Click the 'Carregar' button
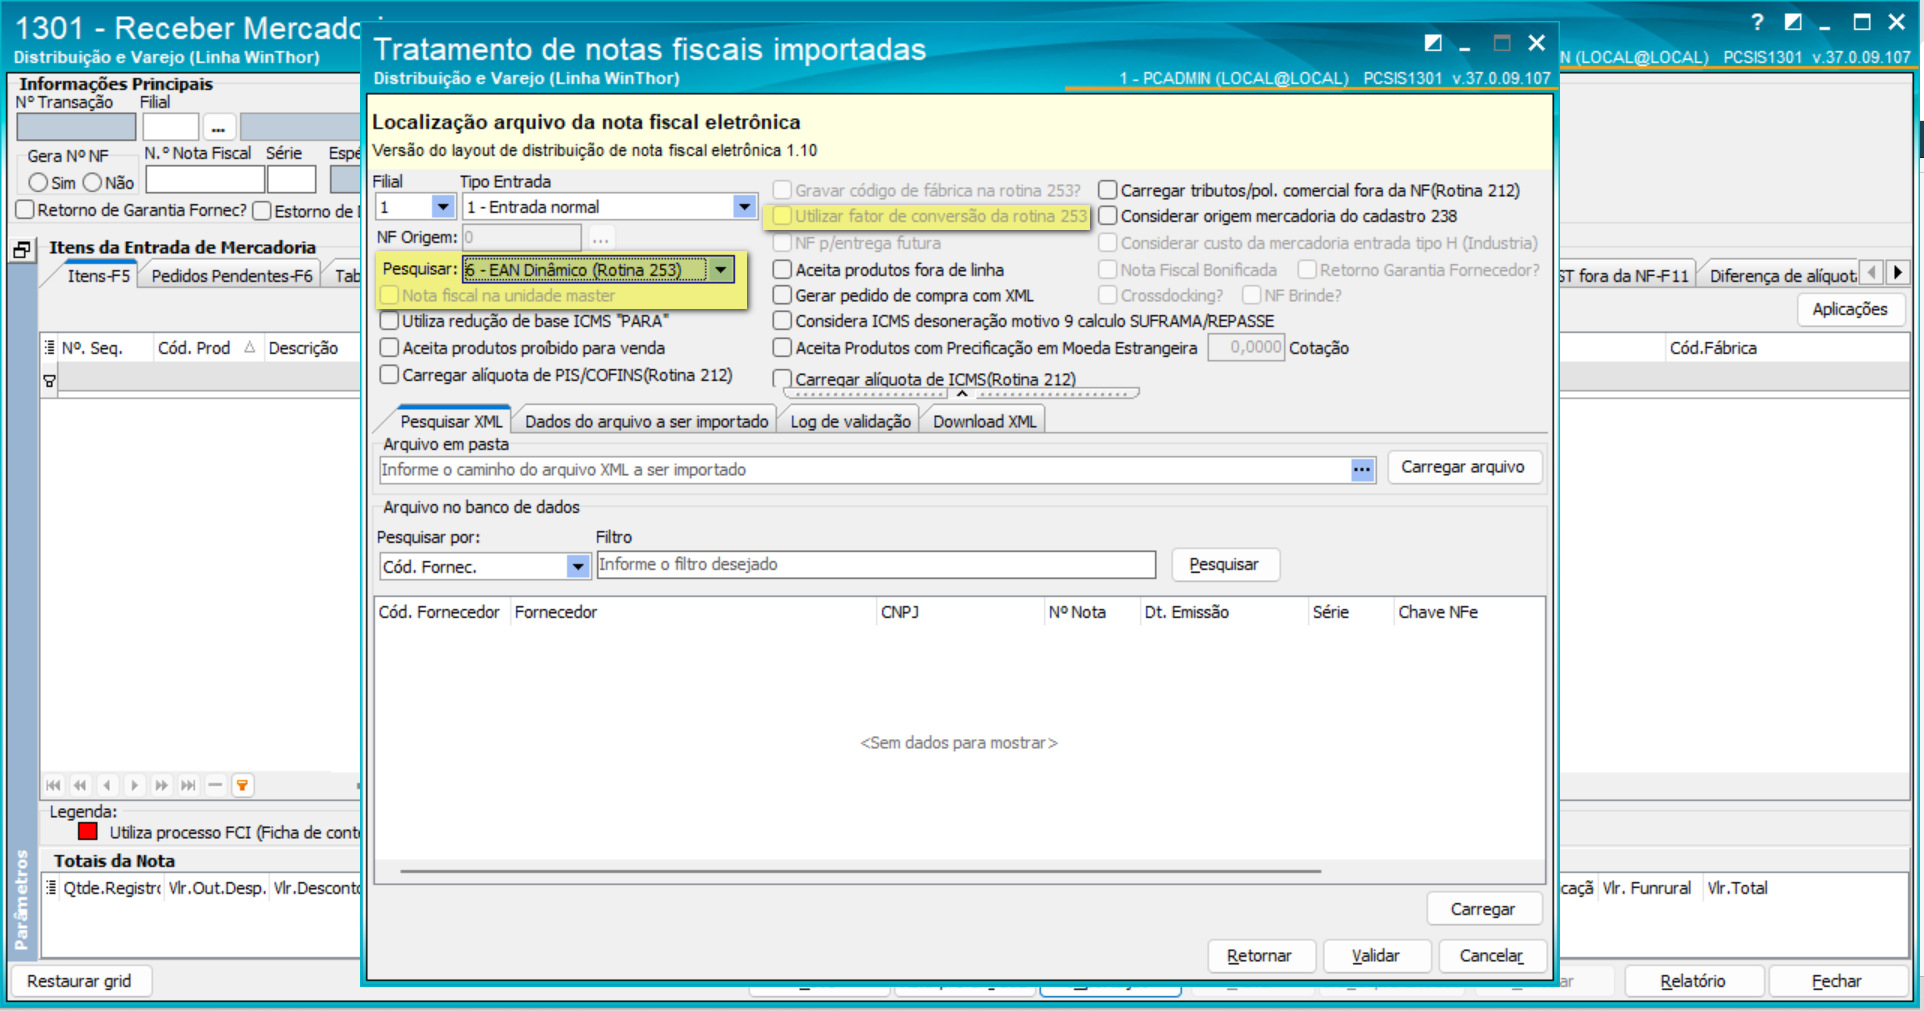The image size is (1924, 1011). click(1483, 909)
